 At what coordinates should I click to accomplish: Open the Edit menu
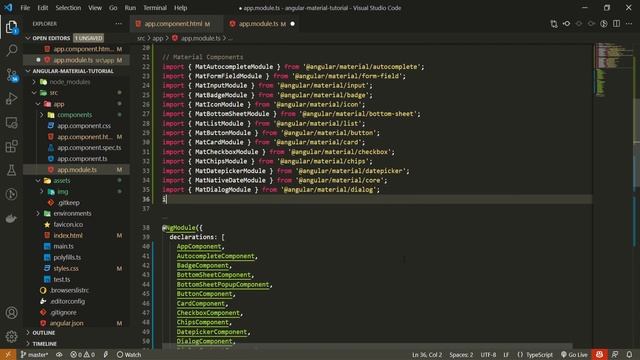pyautogui.click(x=42, y=8)
